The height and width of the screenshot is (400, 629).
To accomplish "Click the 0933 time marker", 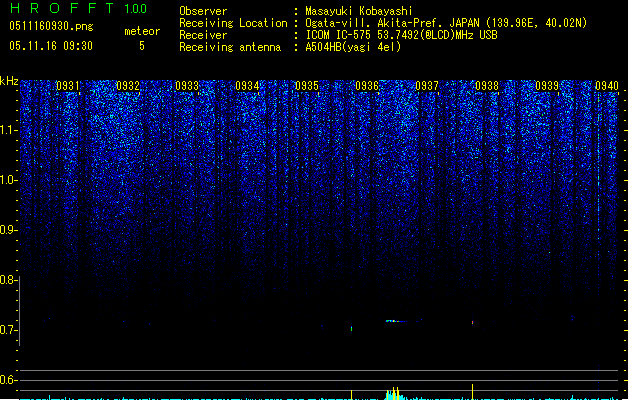I will click(x=187, y=86).
